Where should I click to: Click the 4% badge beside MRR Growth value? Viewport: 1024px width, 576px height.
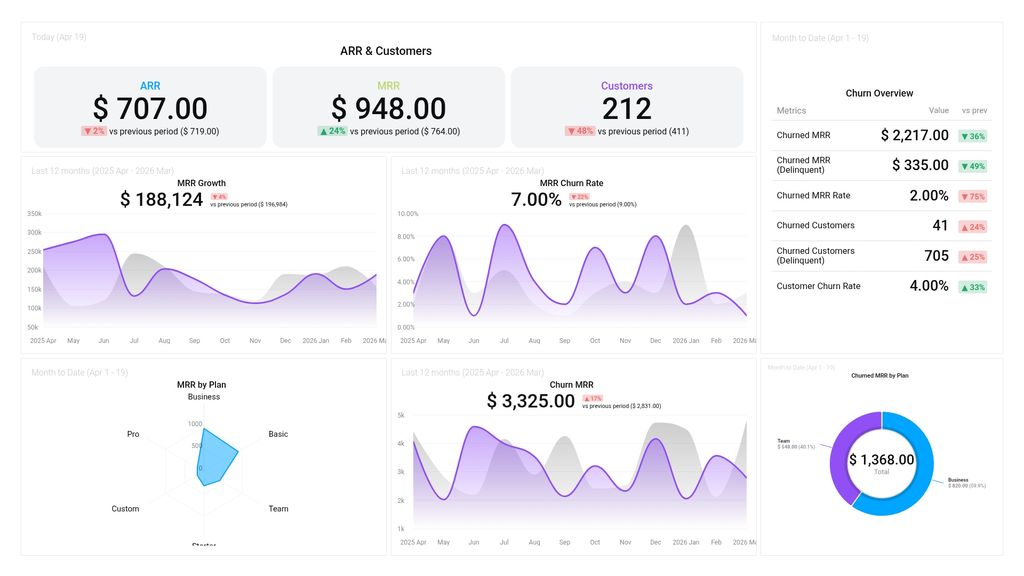tap(220, 197)
